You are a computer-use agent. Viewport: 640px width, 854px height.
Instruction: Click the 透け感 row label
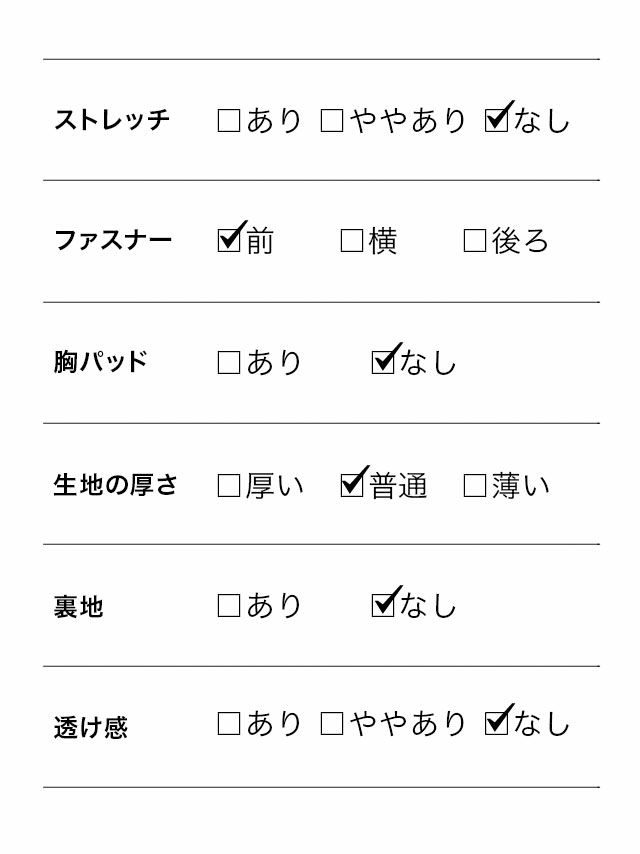(x=91, y=727)
